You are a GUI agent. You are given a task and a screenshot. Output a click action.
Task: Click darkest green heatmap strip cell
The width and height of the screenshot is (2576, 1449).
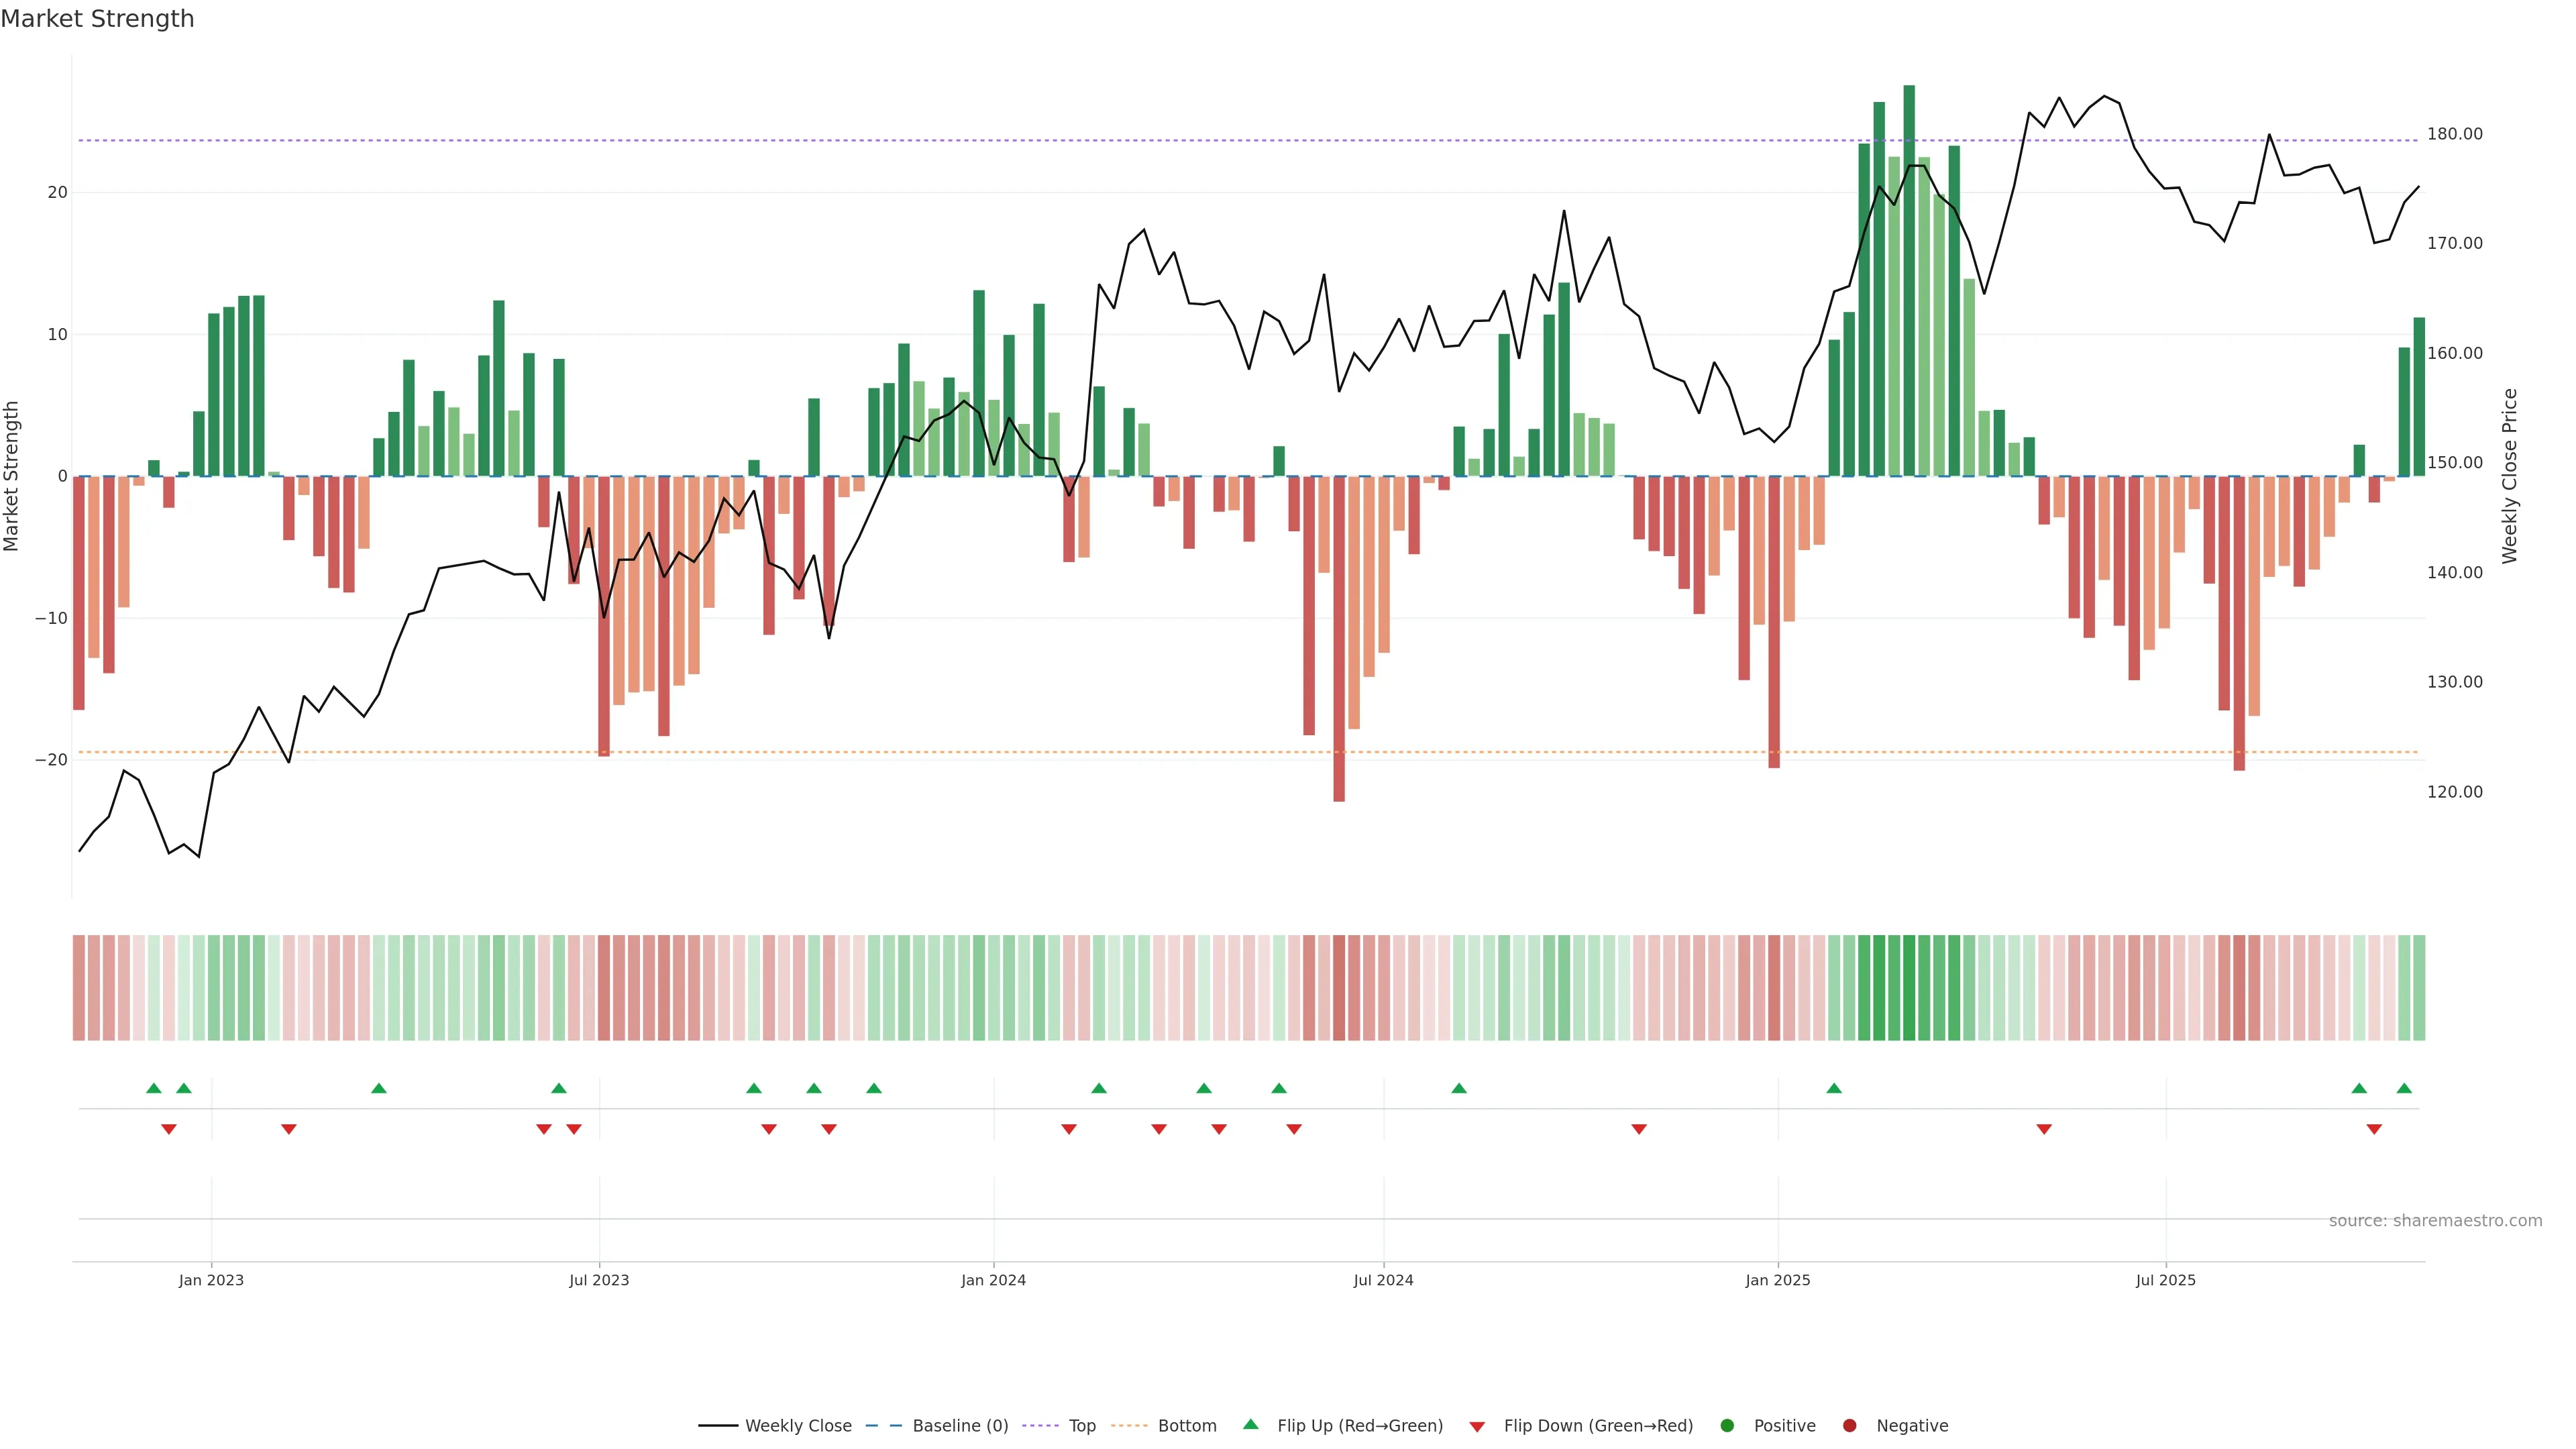[1909, 987]
